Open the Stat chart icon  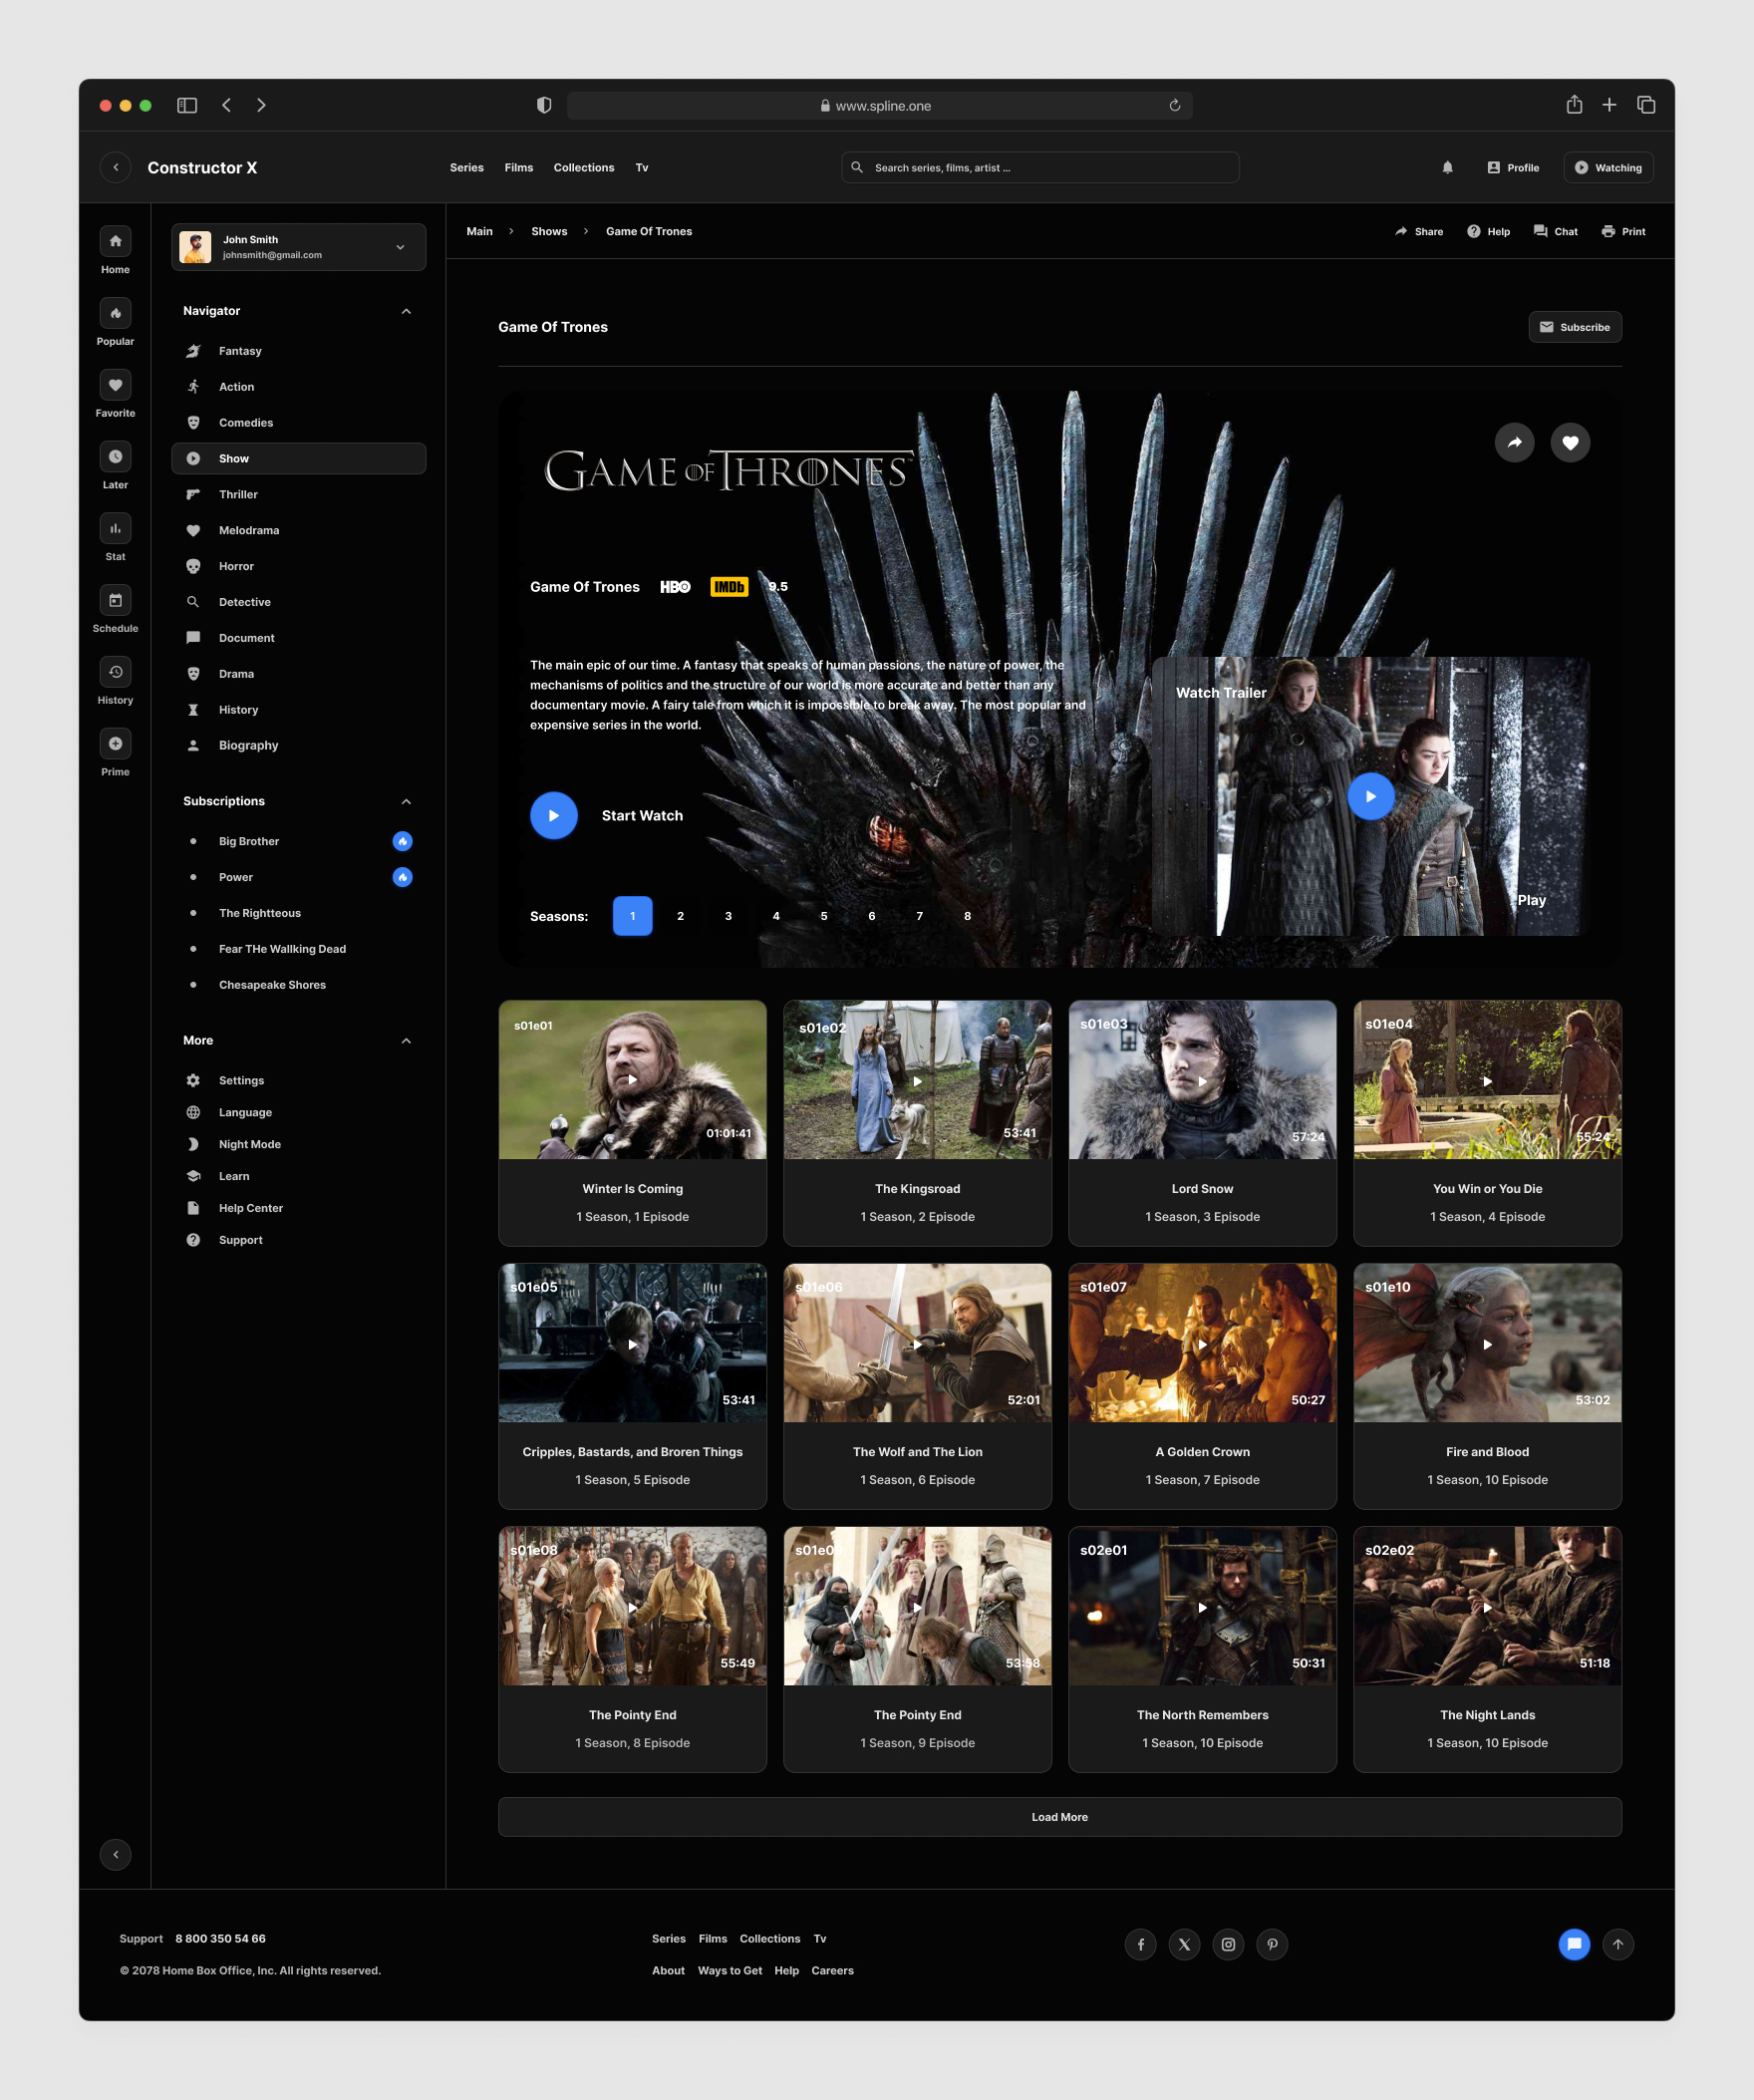point(115,528)
